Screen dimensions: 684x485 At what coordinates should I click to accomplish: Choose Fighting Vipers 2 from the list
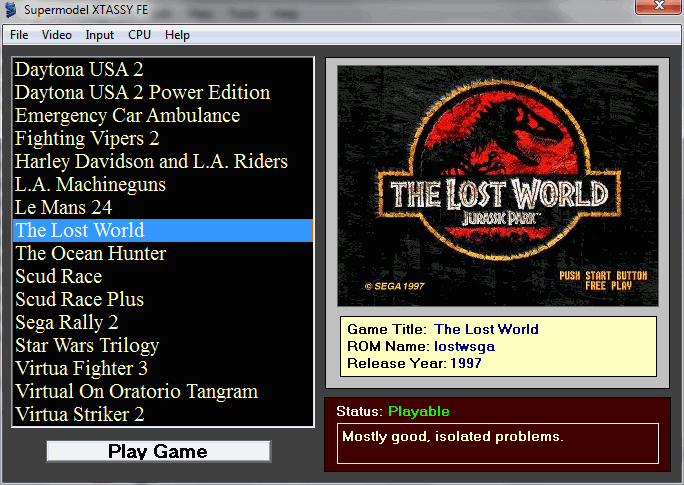tap(163, 138)
